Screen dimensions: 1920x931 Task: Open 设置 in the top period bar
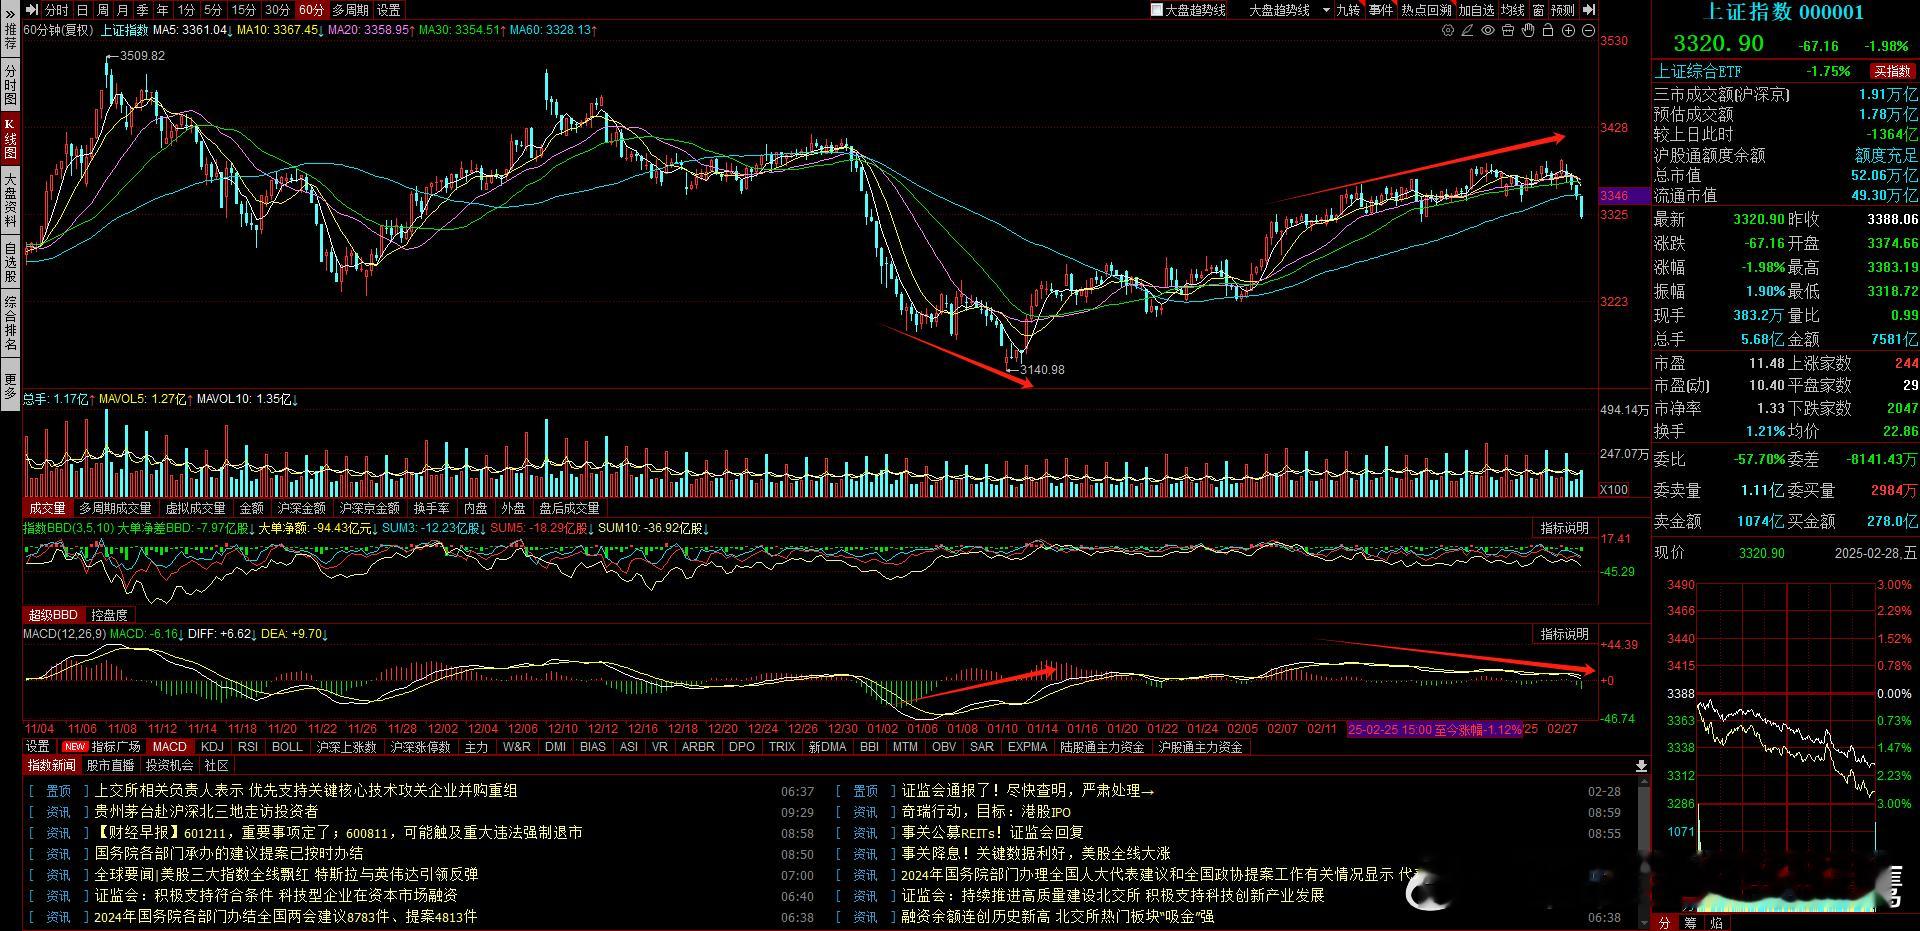388,10
